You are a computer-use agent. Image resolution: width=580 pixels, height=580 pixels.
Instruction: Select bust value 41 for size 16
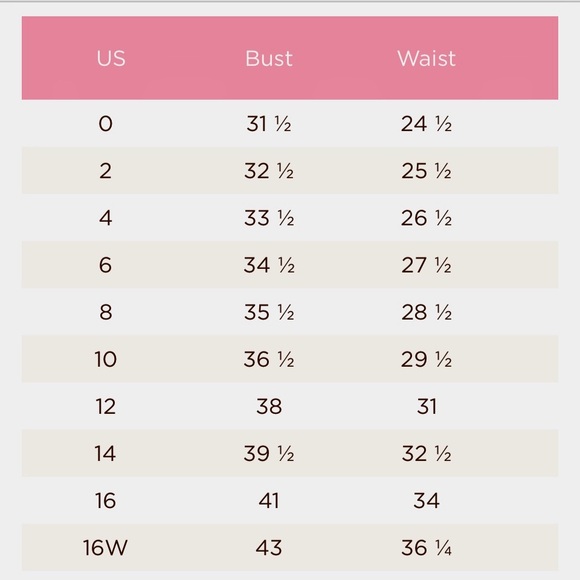pyautogui.click(x=269, y=500)
